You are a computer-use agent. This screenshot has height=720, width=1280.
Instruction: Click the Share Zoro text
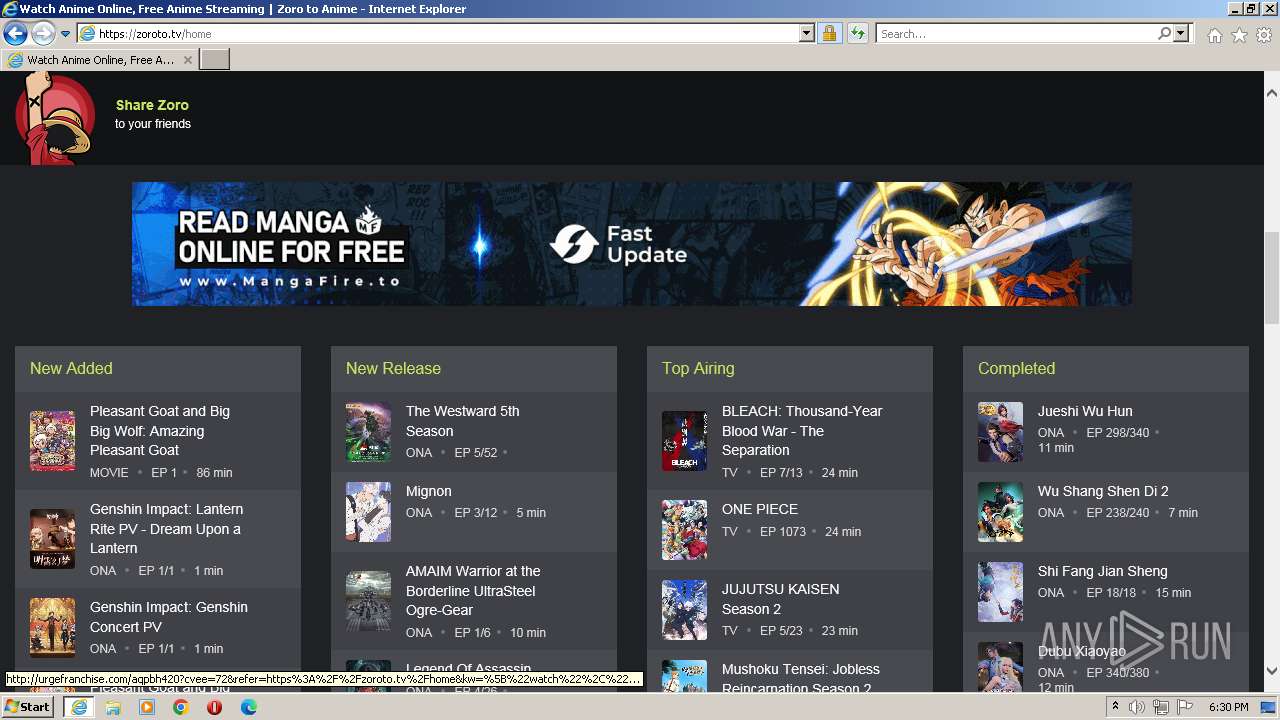coord(152,105)
